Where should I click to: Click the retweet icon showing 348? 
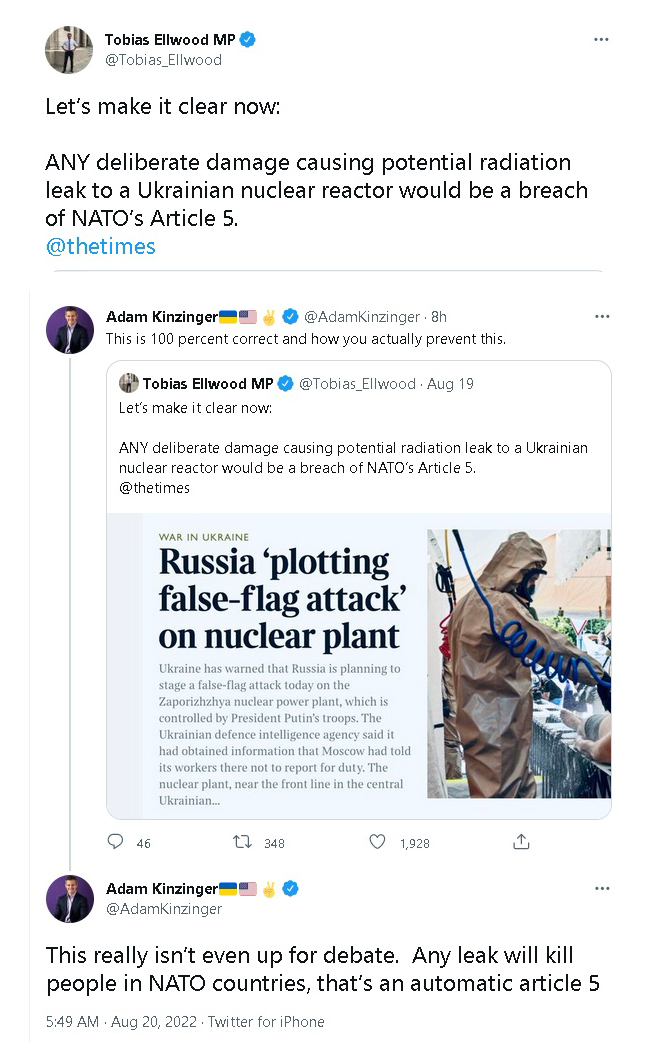coord(242,842)
